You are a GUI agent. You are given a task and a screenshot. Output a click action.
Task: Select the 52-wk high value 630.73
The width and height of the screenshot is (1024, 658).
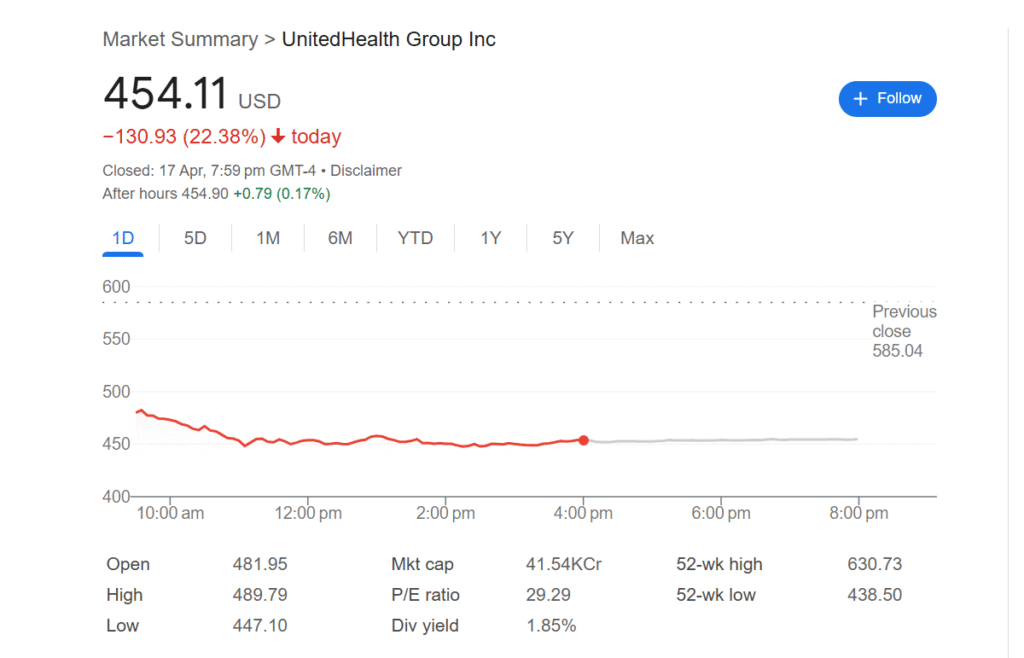click(x=875, y=564)
